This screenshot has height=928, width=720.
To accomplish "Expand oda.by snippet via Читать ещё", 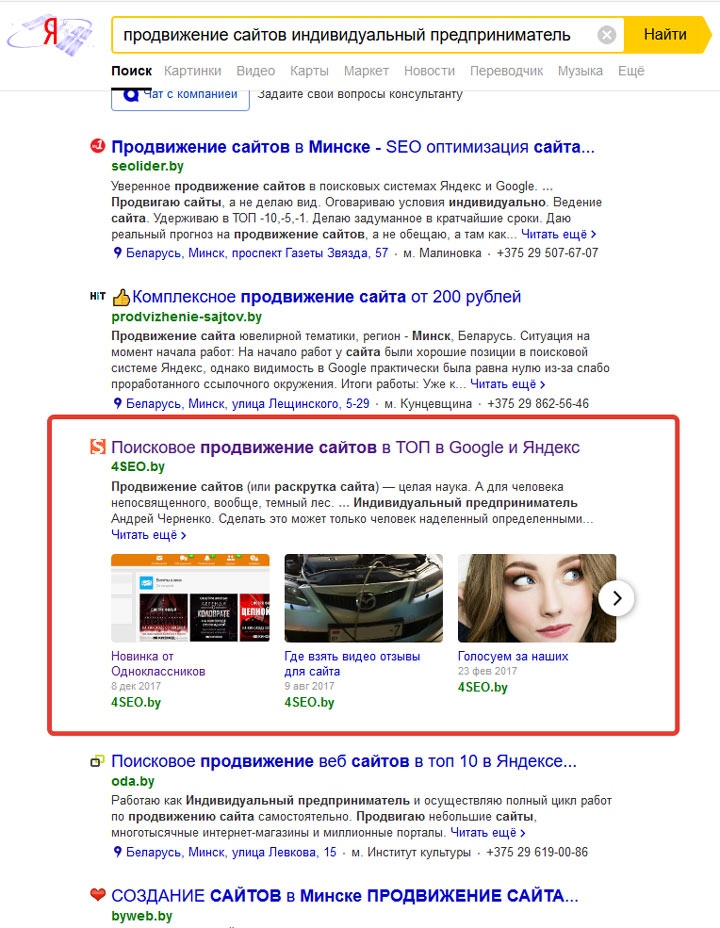I will point(488,833).
